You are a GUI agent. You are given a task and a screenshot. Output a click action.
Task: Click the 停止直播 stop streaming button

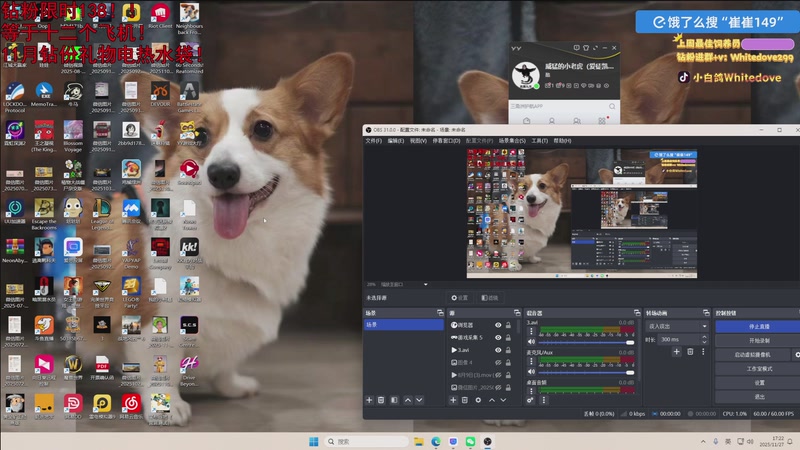759,326
